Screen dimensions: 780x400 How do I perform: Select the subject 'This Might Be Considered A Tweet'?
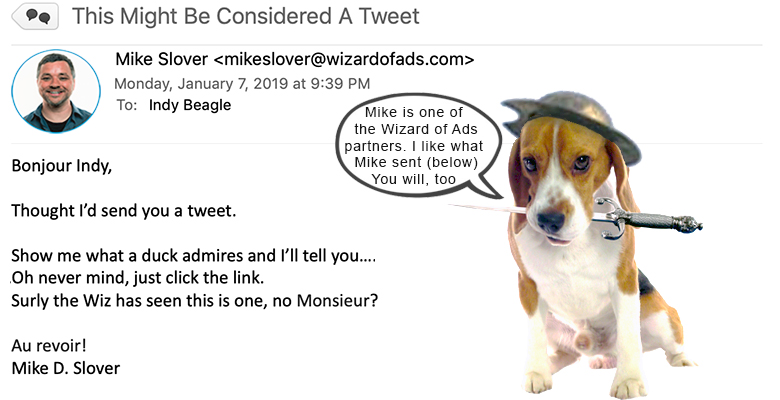click(246, 16)
